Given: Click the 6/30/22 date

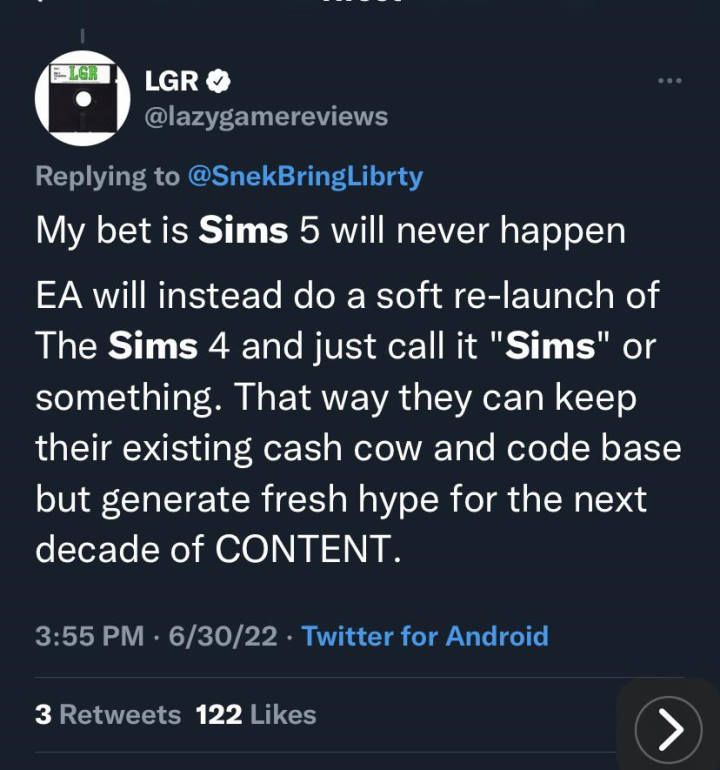Looking at the screenshot, I should tap(223, 636).
